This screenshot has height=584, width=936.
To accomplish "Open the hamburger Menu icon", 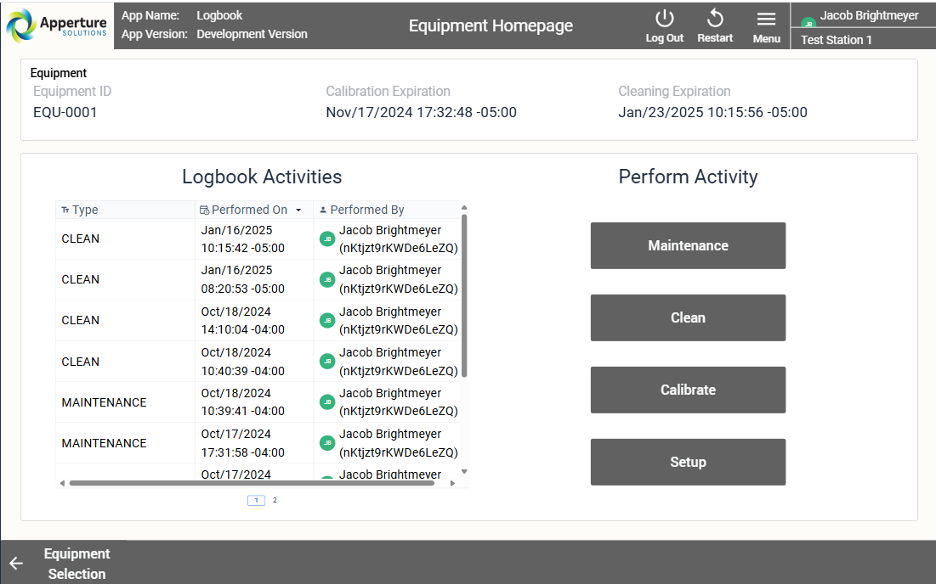I will click(766, 20).
